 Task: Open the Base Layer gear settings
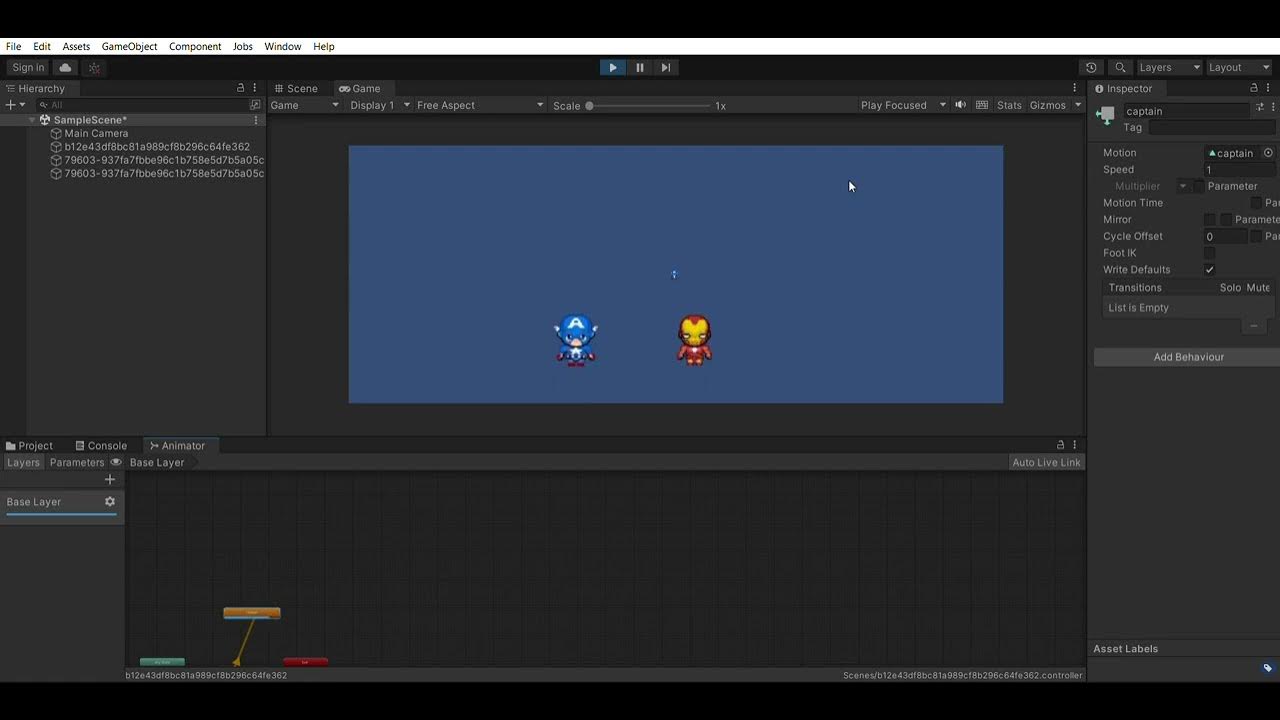110,502
